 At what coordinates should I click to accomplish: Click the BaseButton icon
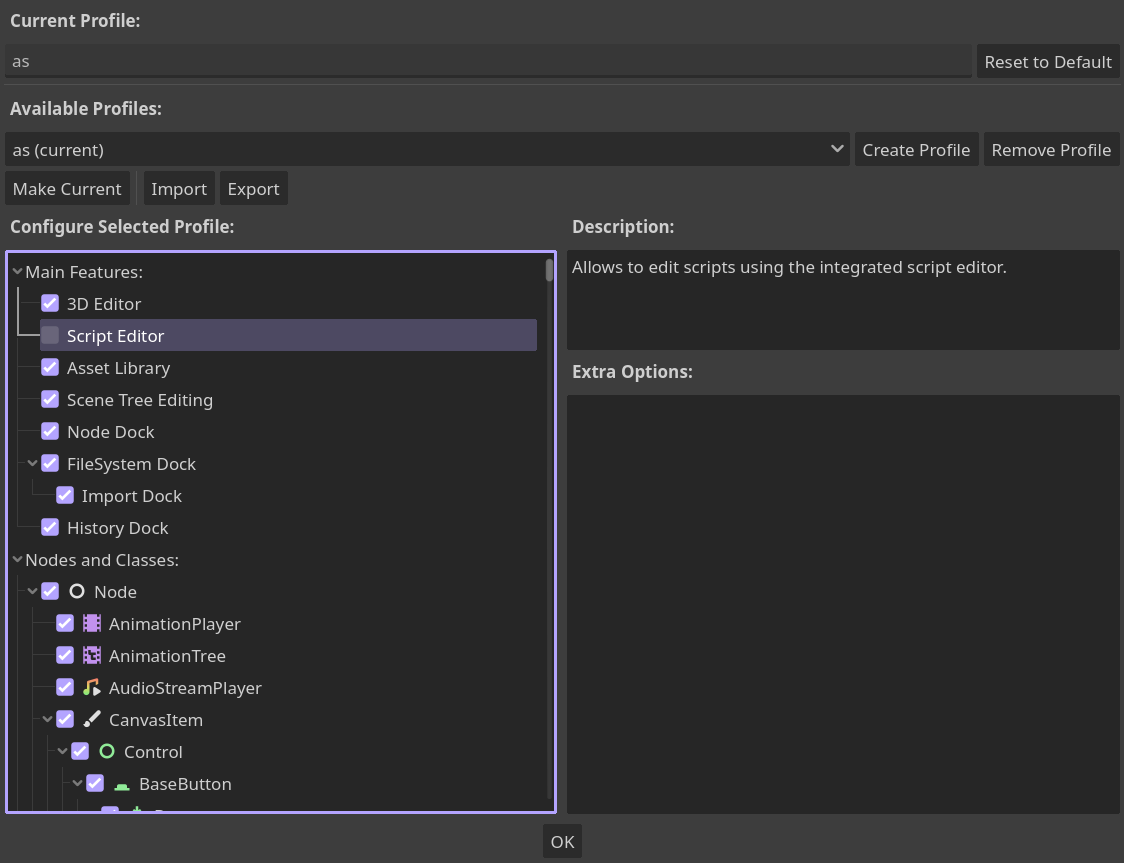[x=121, y=783]
